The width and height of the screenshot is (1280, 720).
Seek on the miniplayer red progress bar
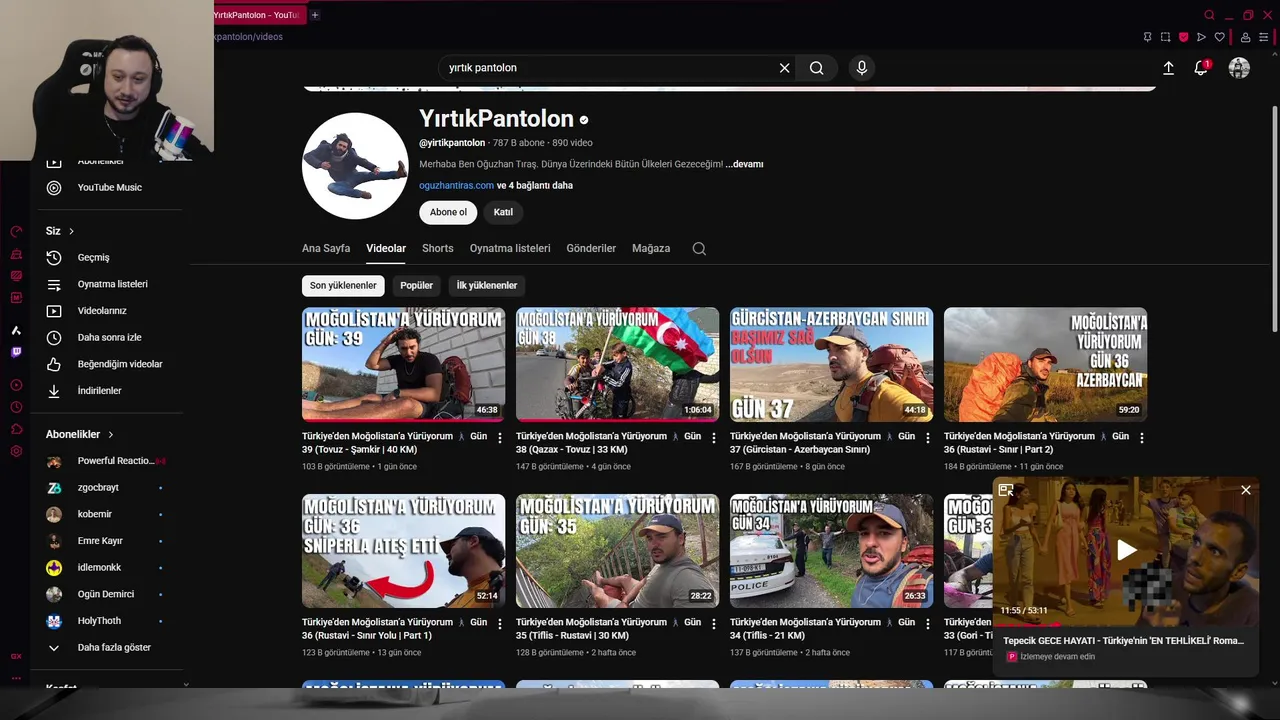1026,625
